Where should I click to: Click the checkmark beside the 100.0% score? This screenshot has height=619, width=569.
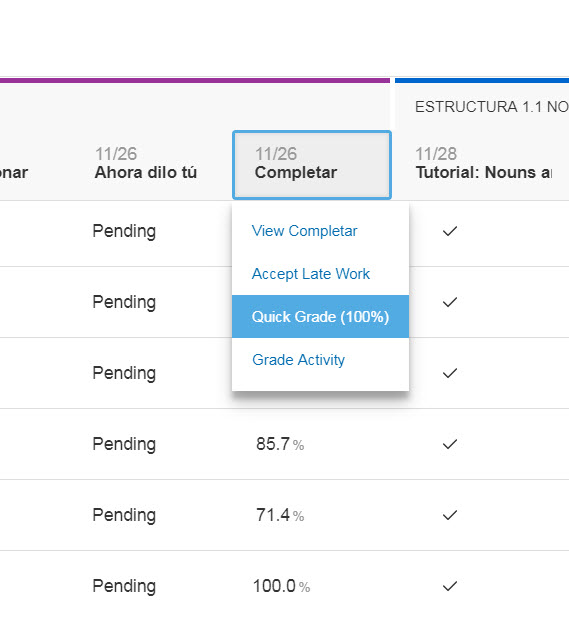click(450, 586)
